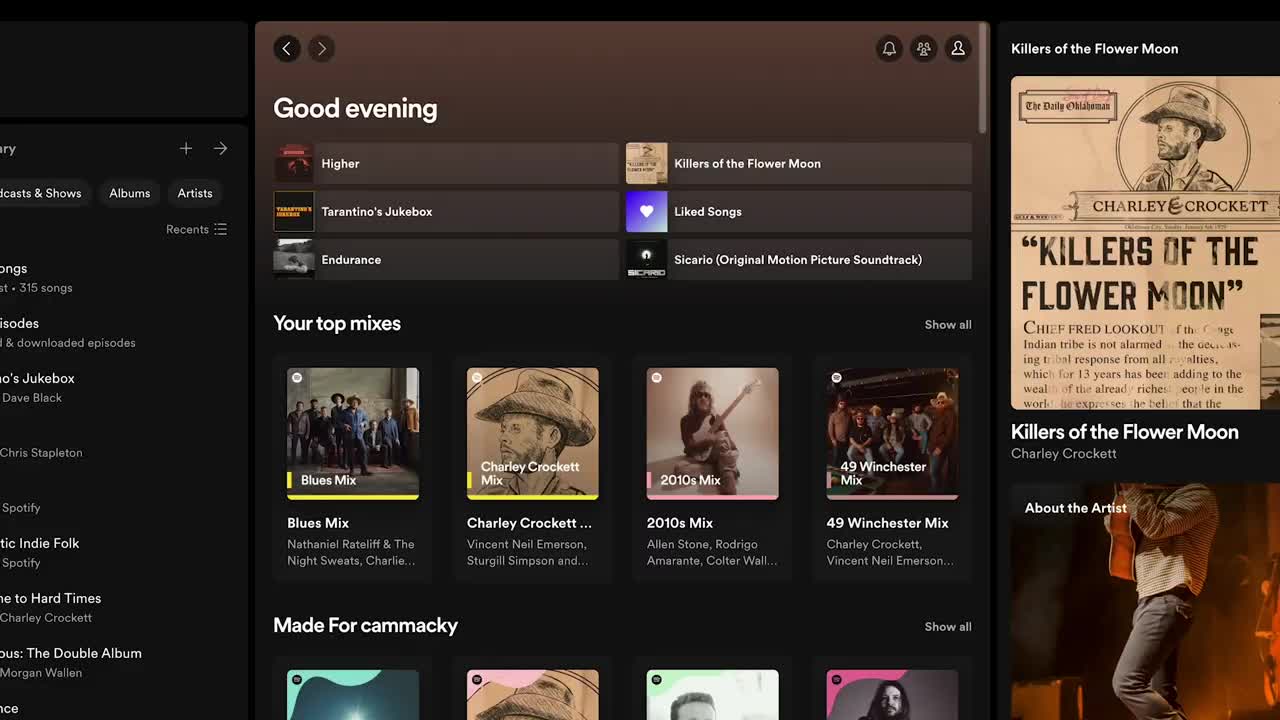Open the 49 Winchester Mix card
The image size is (1280, 720).
pos(892,433)
